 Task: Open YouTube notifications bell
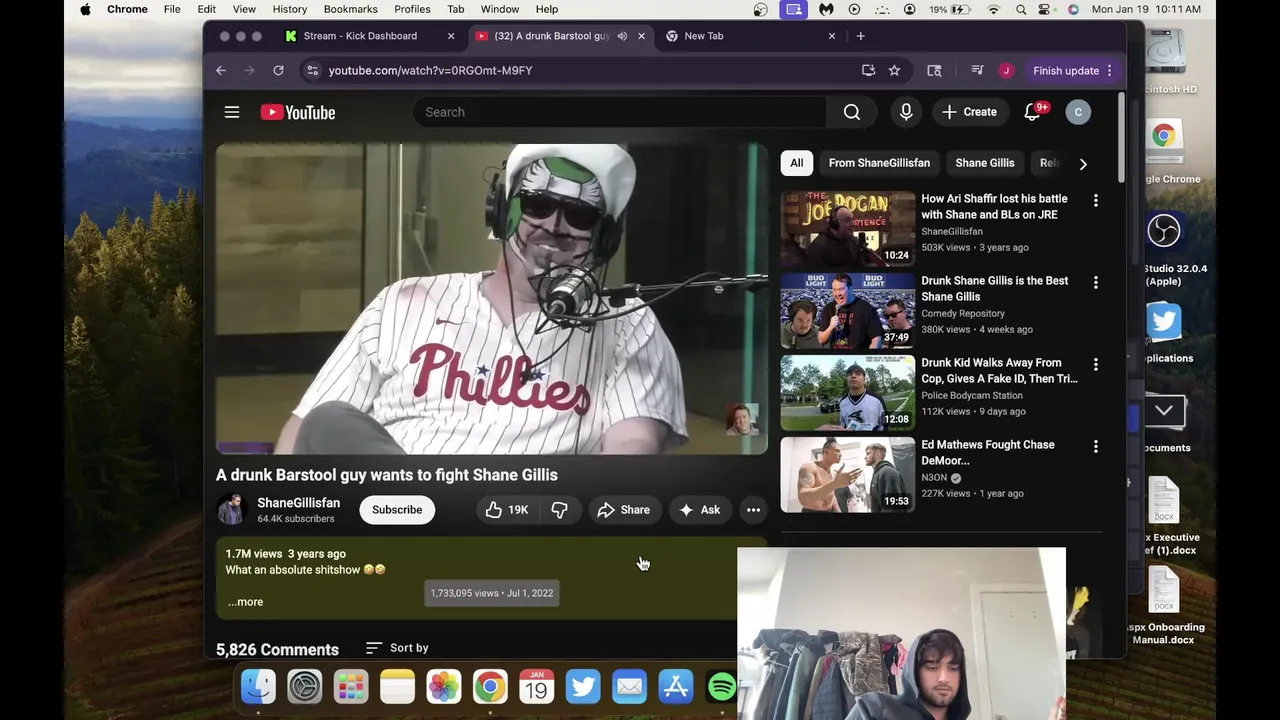point(1032,112)
